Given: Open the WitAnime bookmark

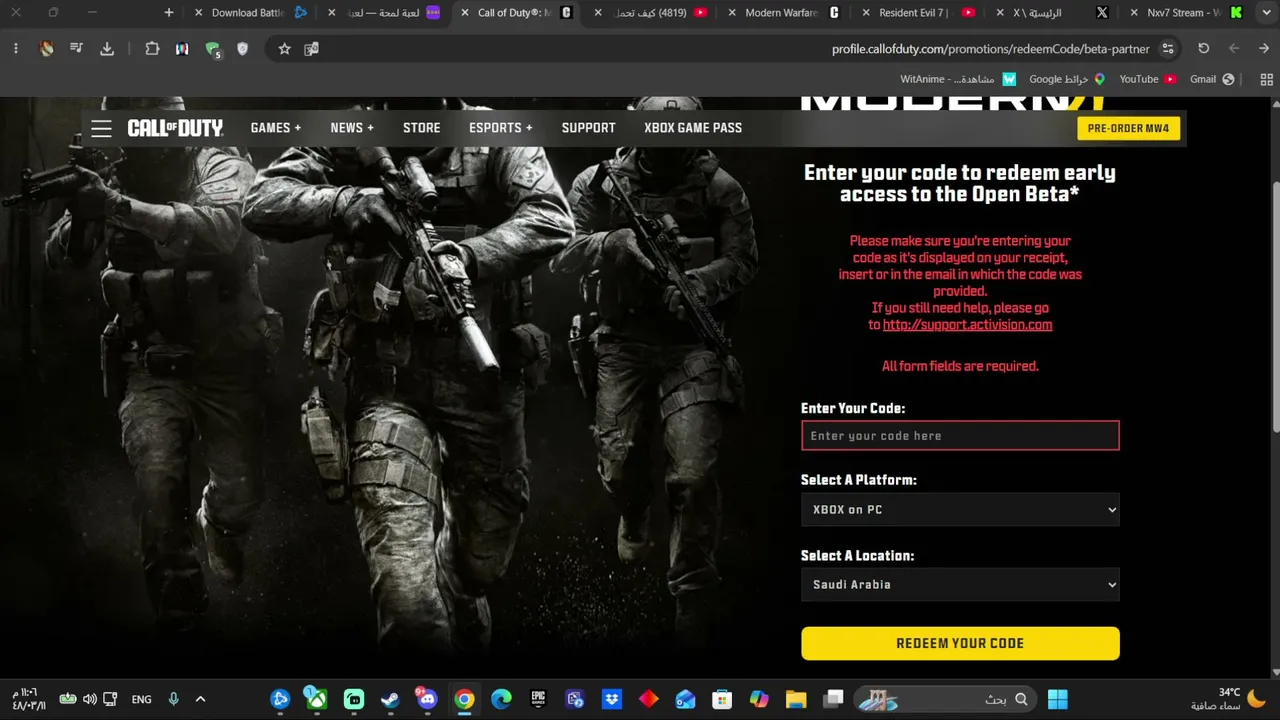Looking at the screenshot, I should (x=958, y=79).
